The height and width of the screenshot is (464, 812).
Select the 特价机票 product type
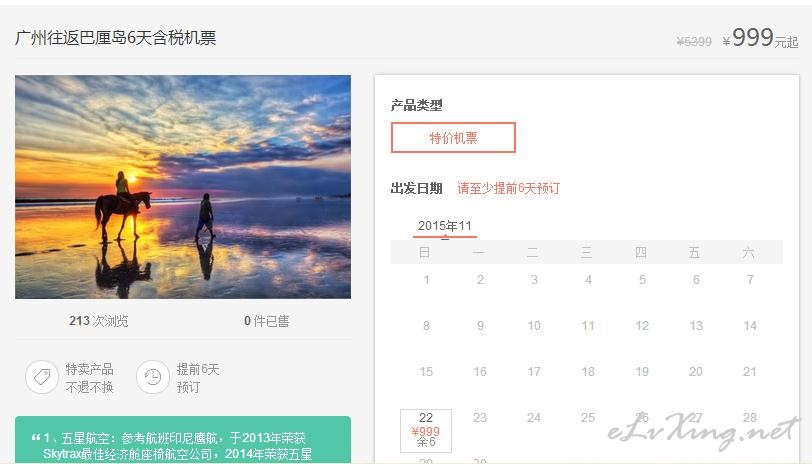pyautogui.click(x=453, y=138)
